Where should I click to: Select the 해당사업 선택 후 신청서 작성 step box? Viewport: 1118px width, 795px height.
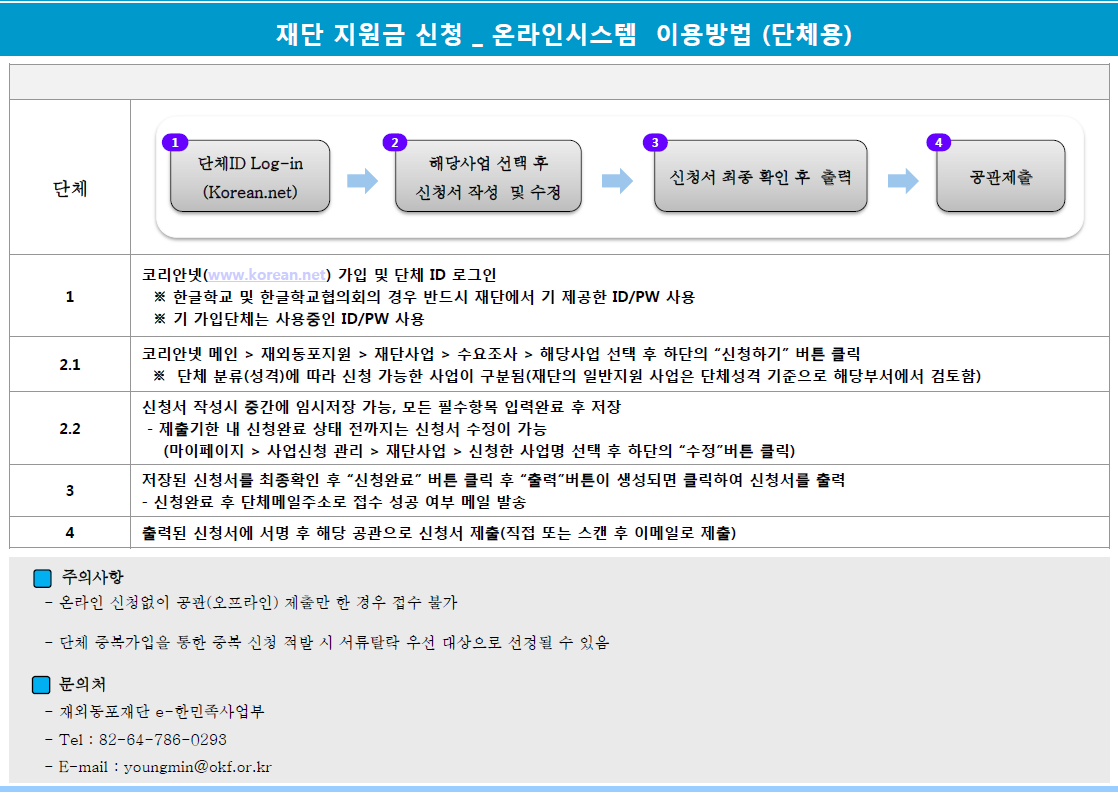coord(488,177)
